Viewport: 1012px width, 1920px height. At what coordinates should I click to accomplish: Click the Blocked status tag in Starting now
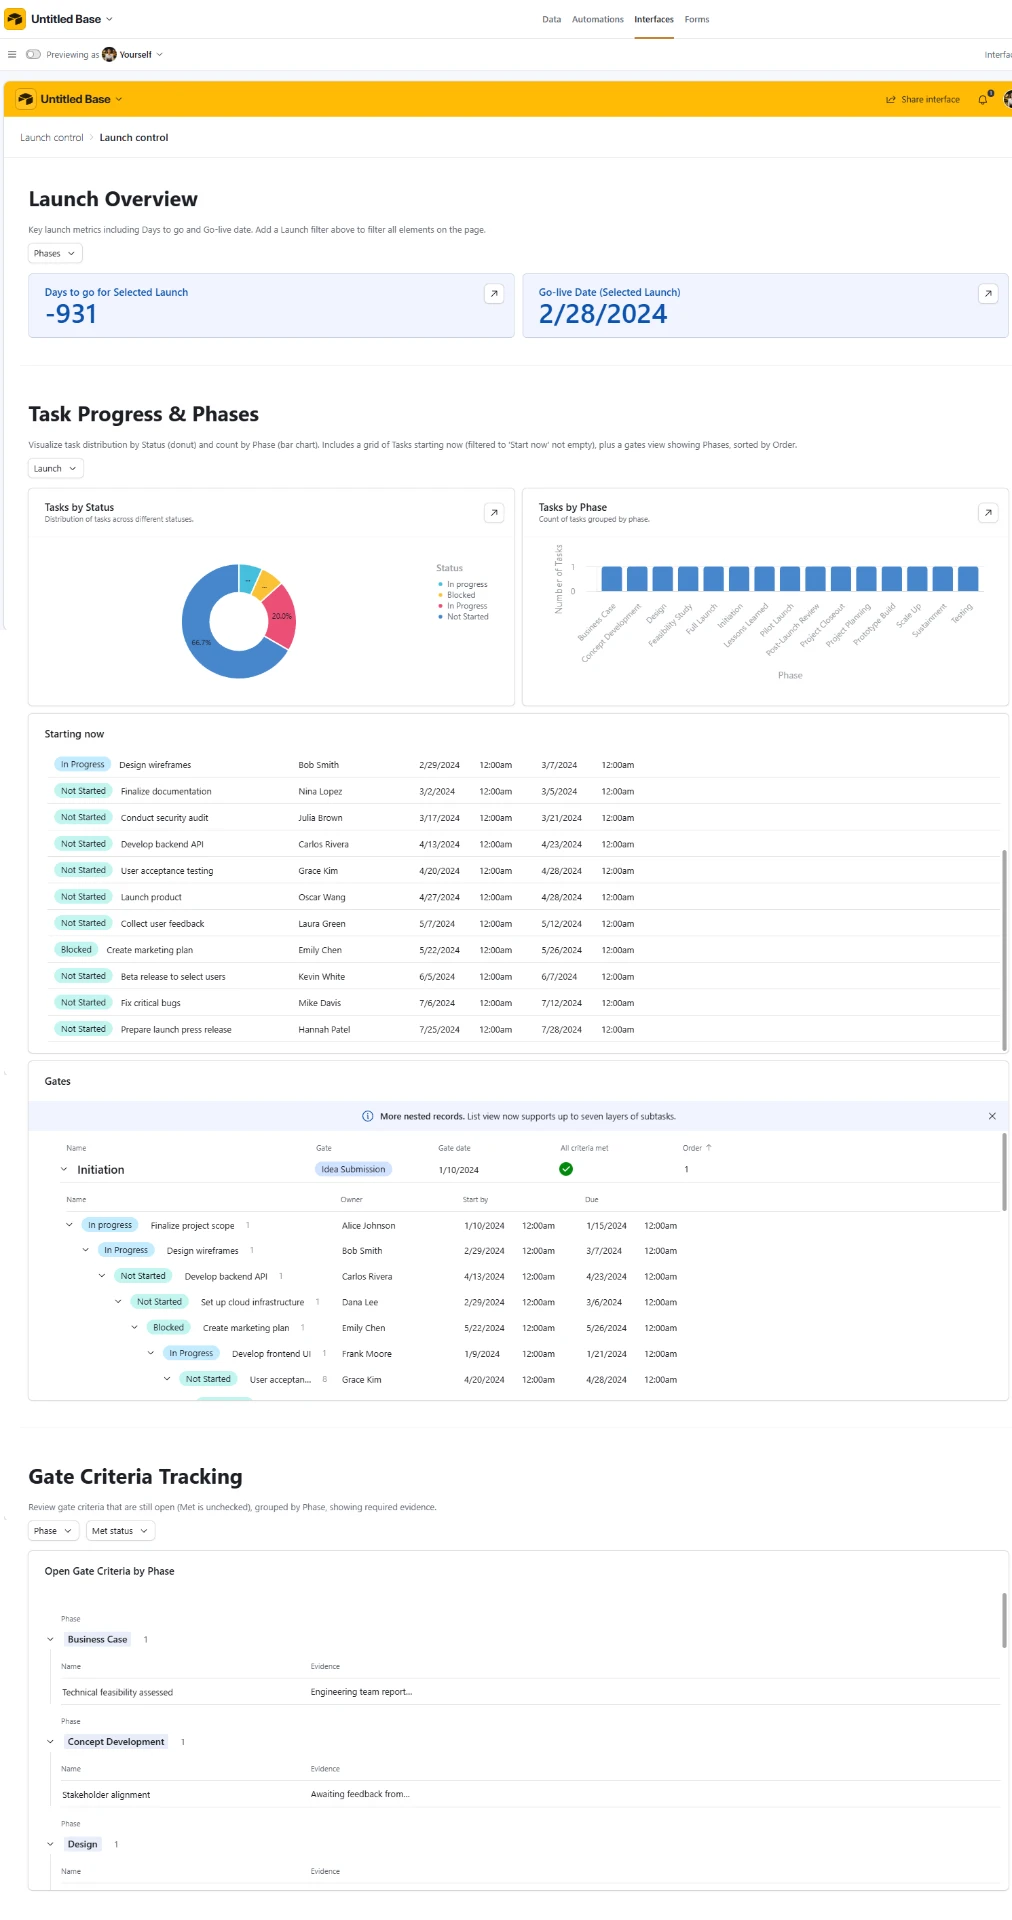point(76,950)
